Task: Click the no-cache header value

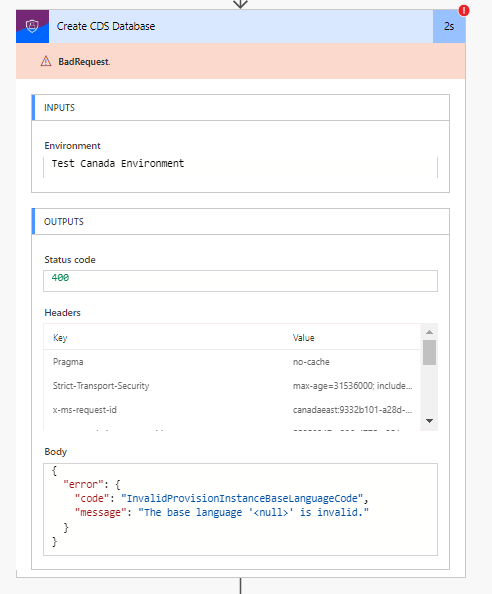Action: pos(311,362)
